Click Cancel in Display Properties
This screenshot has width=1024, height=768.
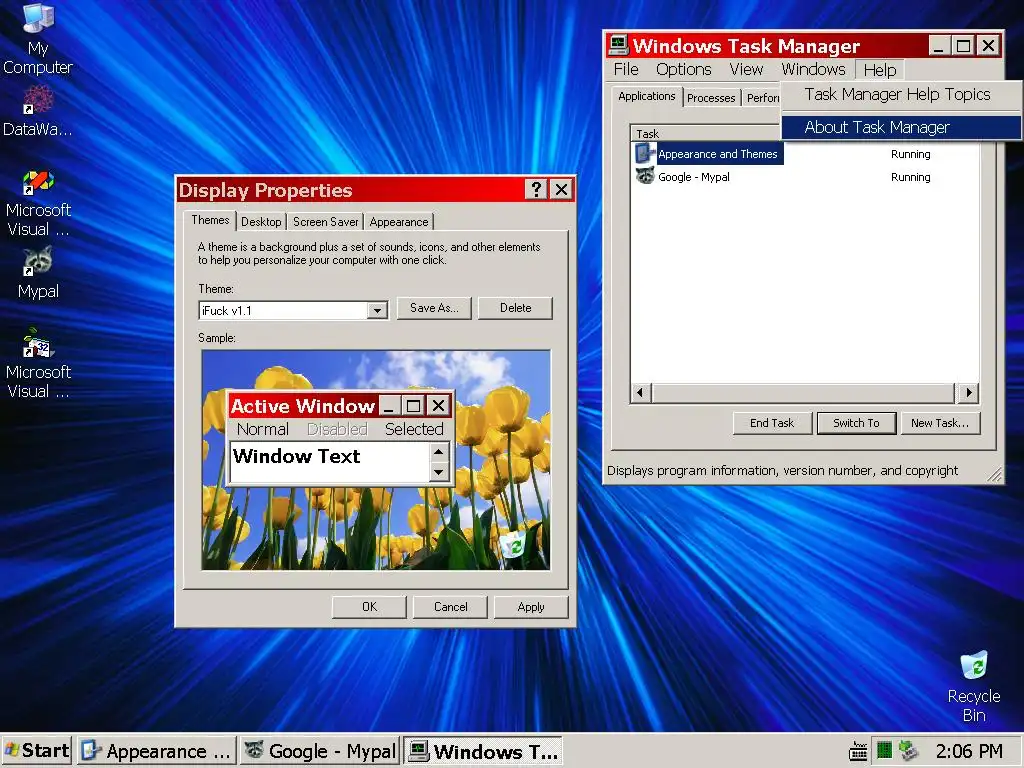[450, 607]
